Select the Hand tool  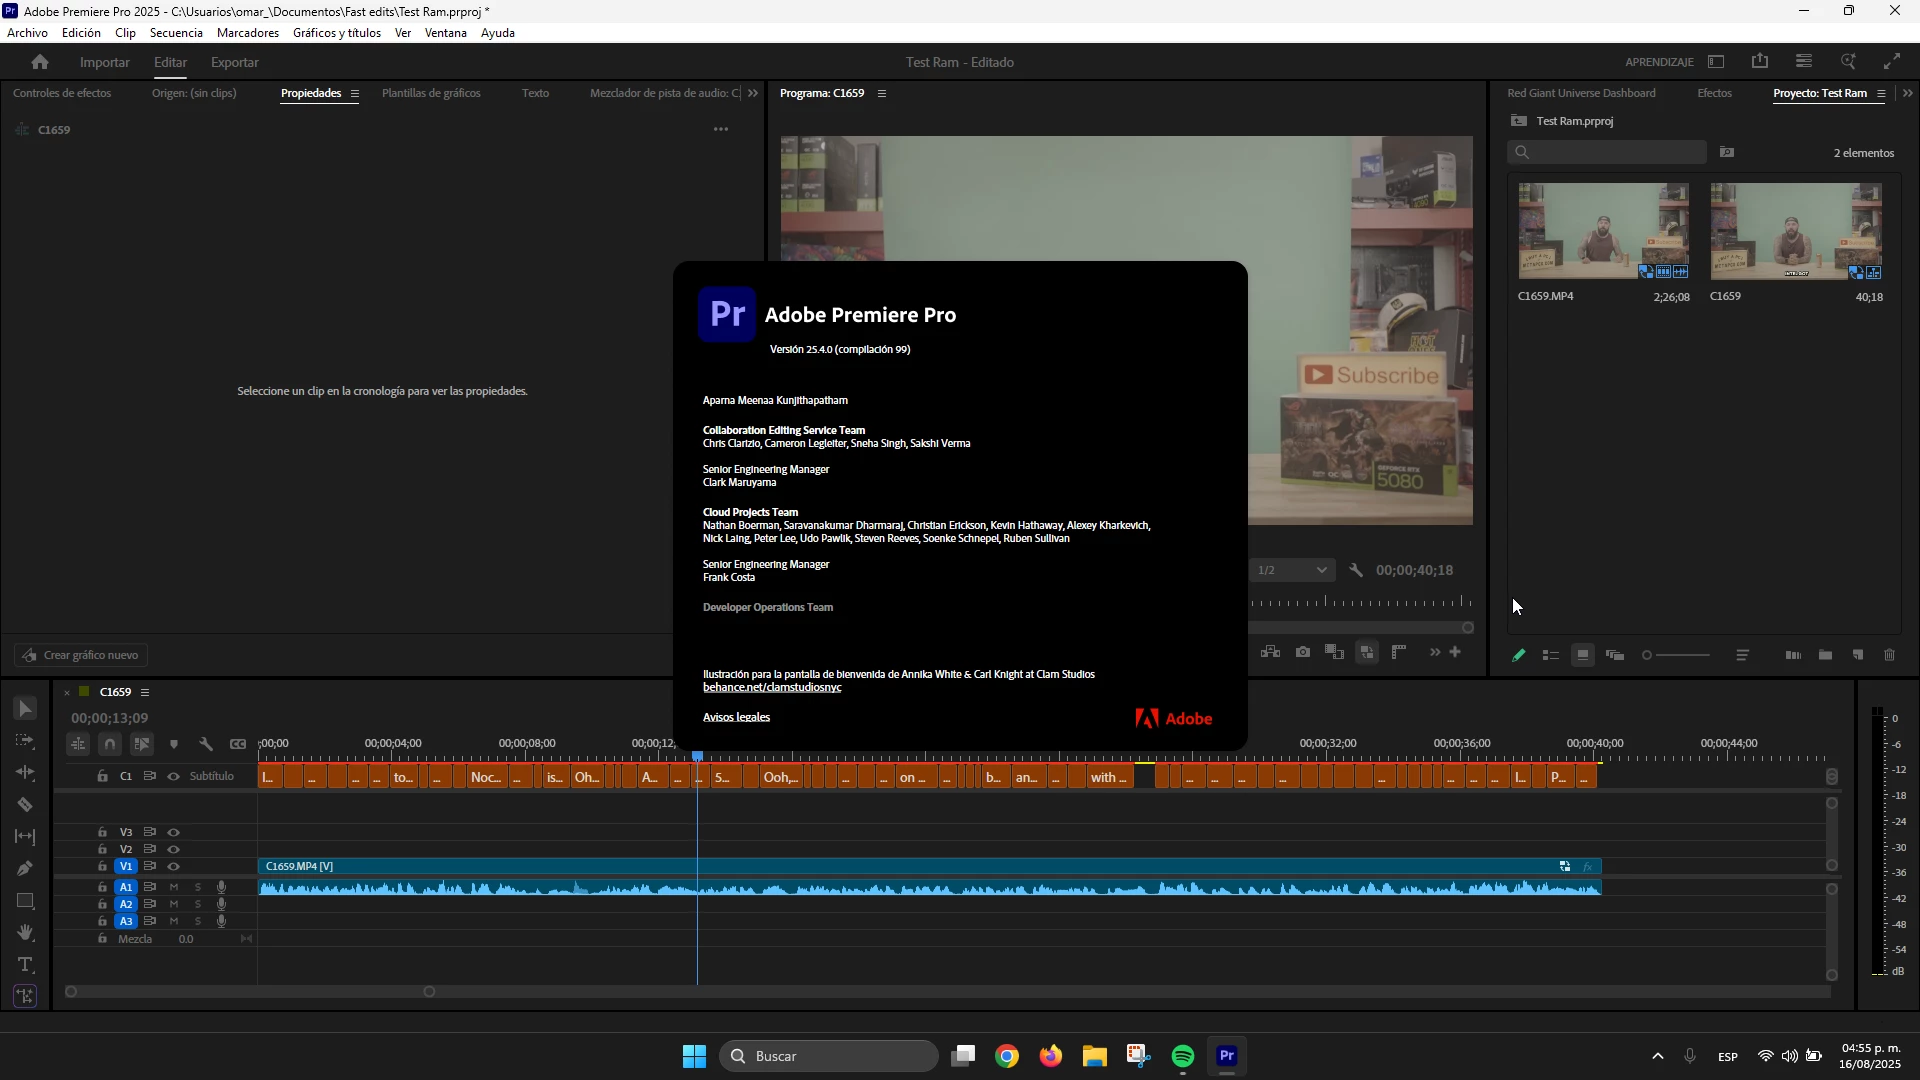pyautogui.click(x=25, y=933)
